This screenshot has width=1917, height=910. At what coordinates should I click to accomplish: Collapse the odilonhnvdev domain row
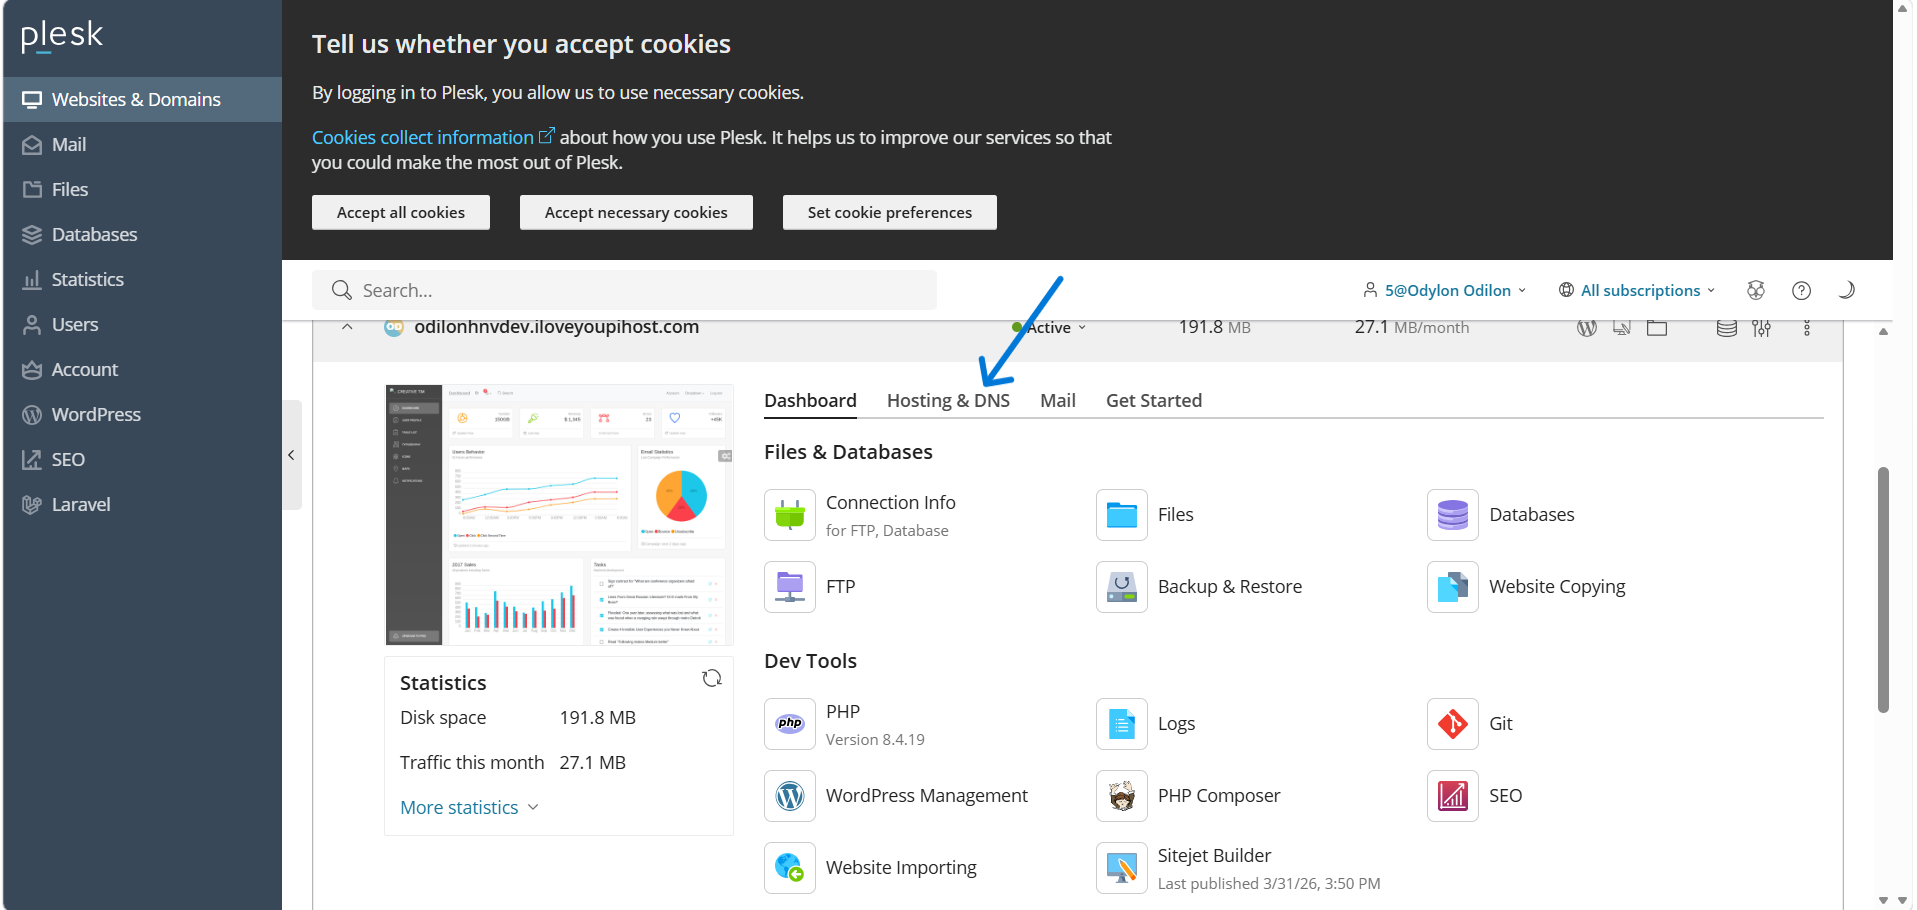pos(347,327)
